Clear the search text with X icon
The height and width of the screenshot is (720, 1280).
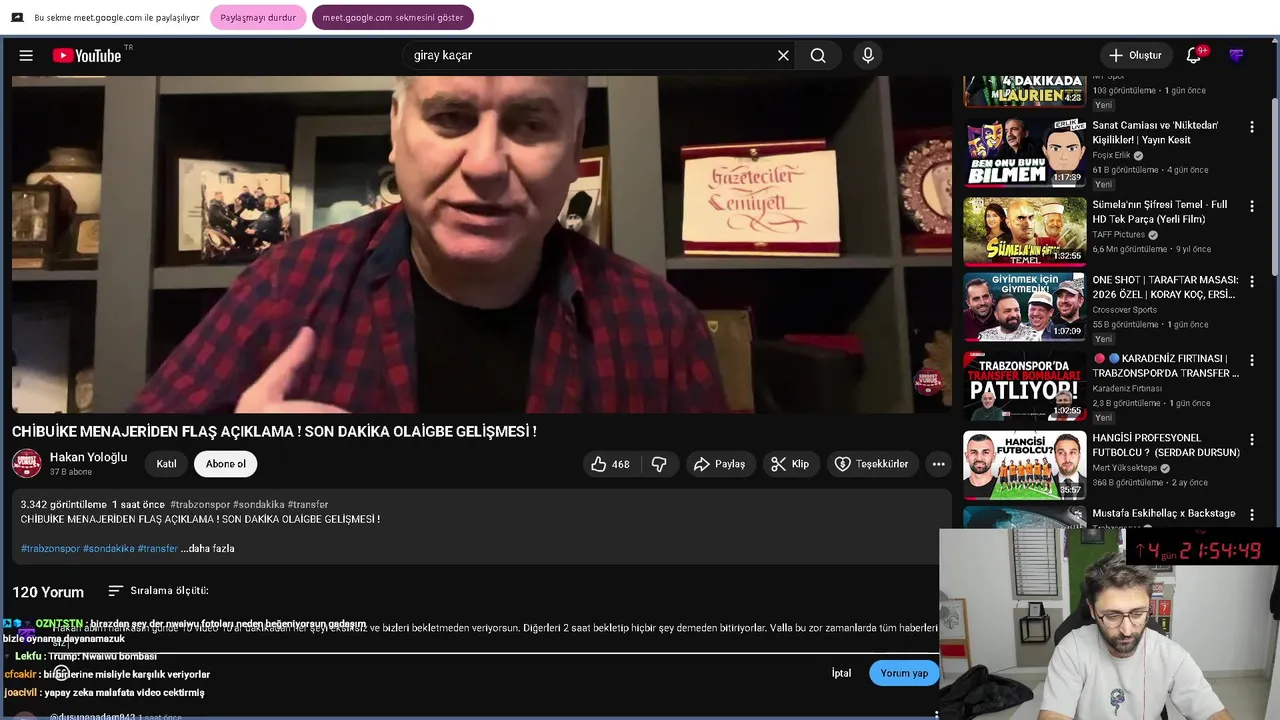click(x=783, y=56)
